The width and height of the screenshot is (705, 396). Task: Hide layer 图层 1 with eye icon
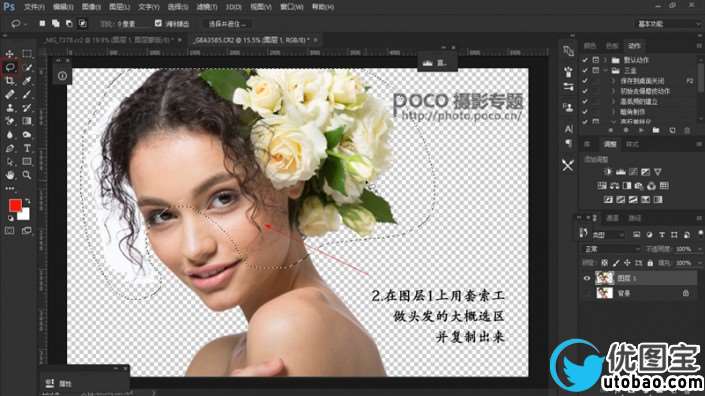tap(587, 278)
